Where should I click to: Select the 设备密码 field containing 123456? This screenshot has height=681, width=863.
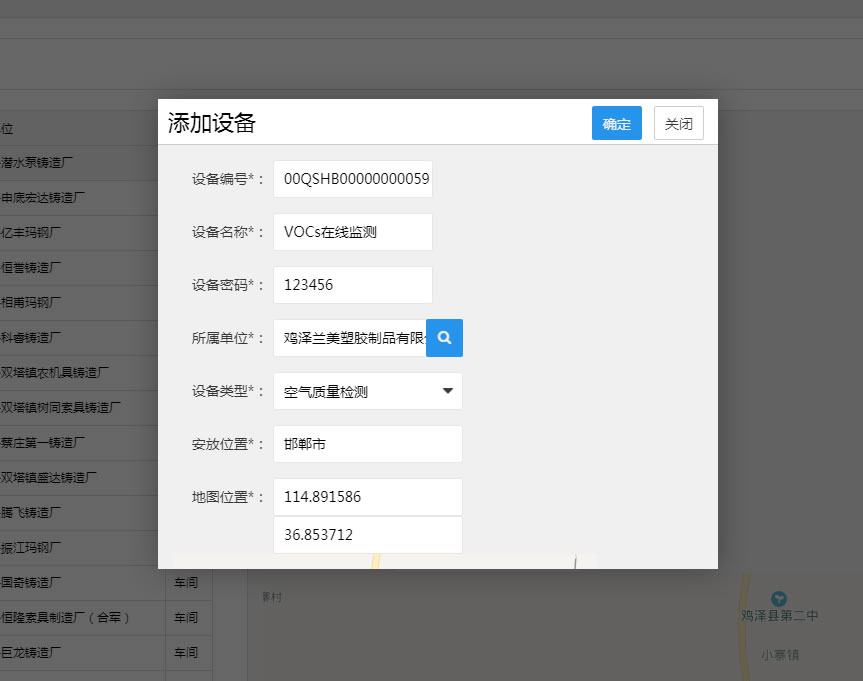point(352,285)
